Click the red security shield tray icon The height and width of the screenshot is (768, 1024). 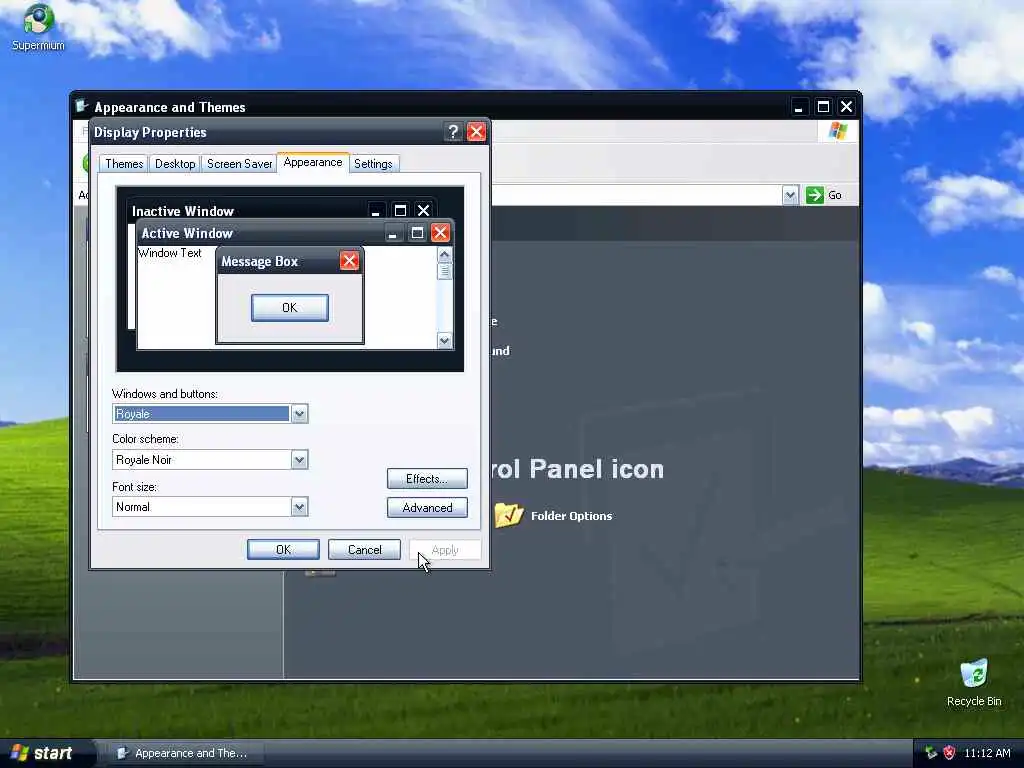click(950, 753)
